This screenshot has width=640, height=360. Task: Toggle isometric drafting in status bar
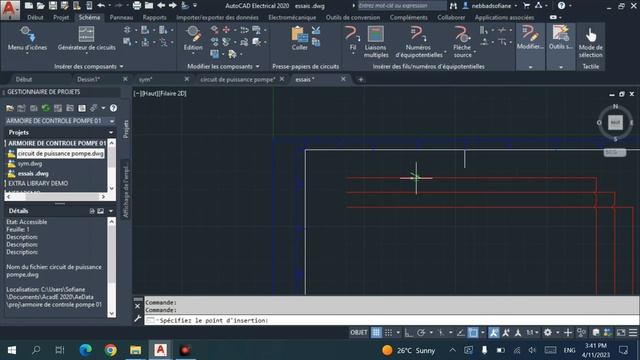[441, 333]
